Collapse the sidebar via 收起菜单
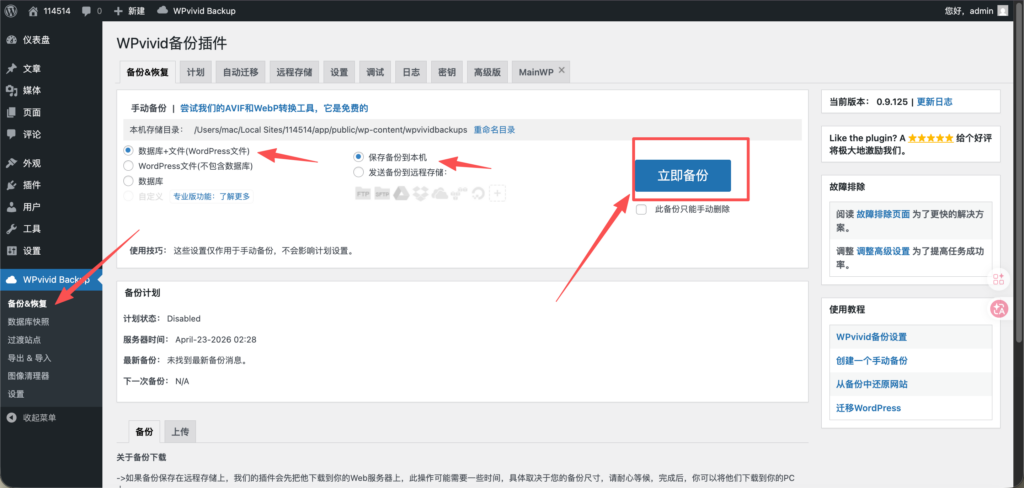Image resolution: width=1024 pixels, height=488 pixels. [51, 417]
